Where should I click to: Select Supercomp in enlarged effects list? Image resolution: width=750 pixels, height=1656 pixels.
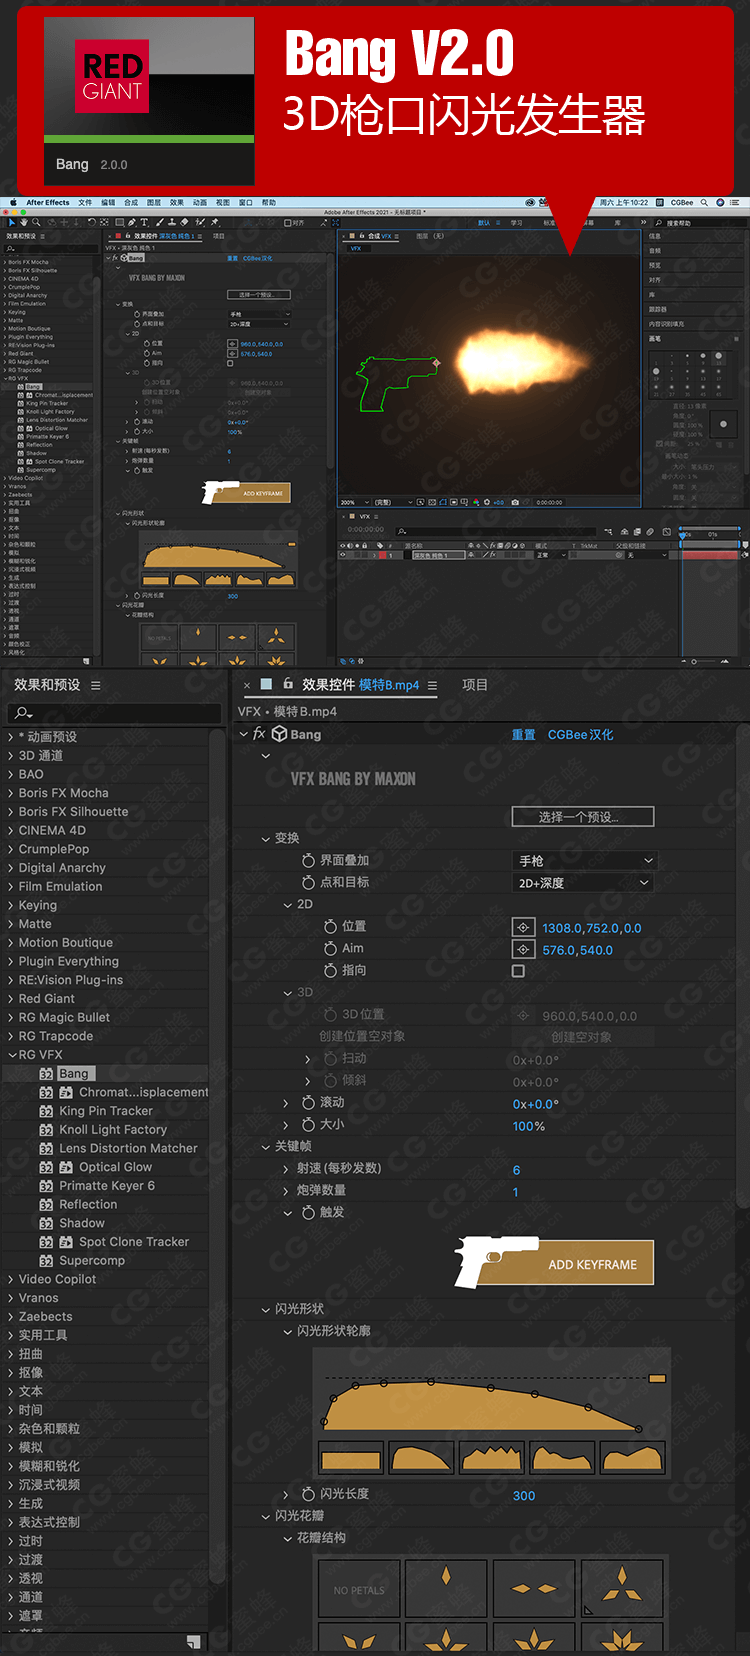92,1261
